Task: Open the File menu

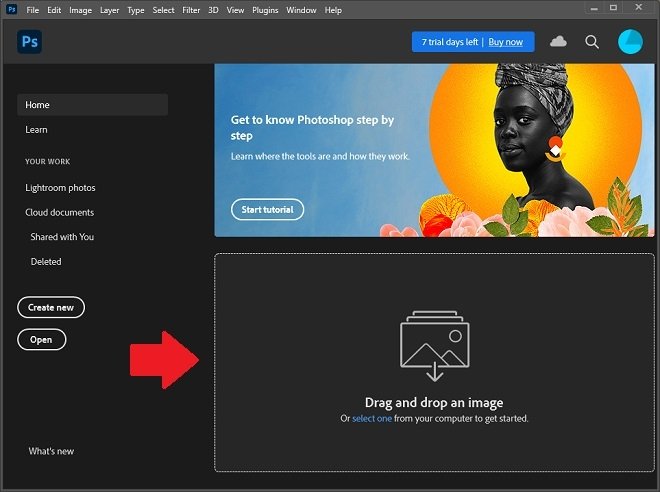Action: pyautogui.click(x=32, y=10)
